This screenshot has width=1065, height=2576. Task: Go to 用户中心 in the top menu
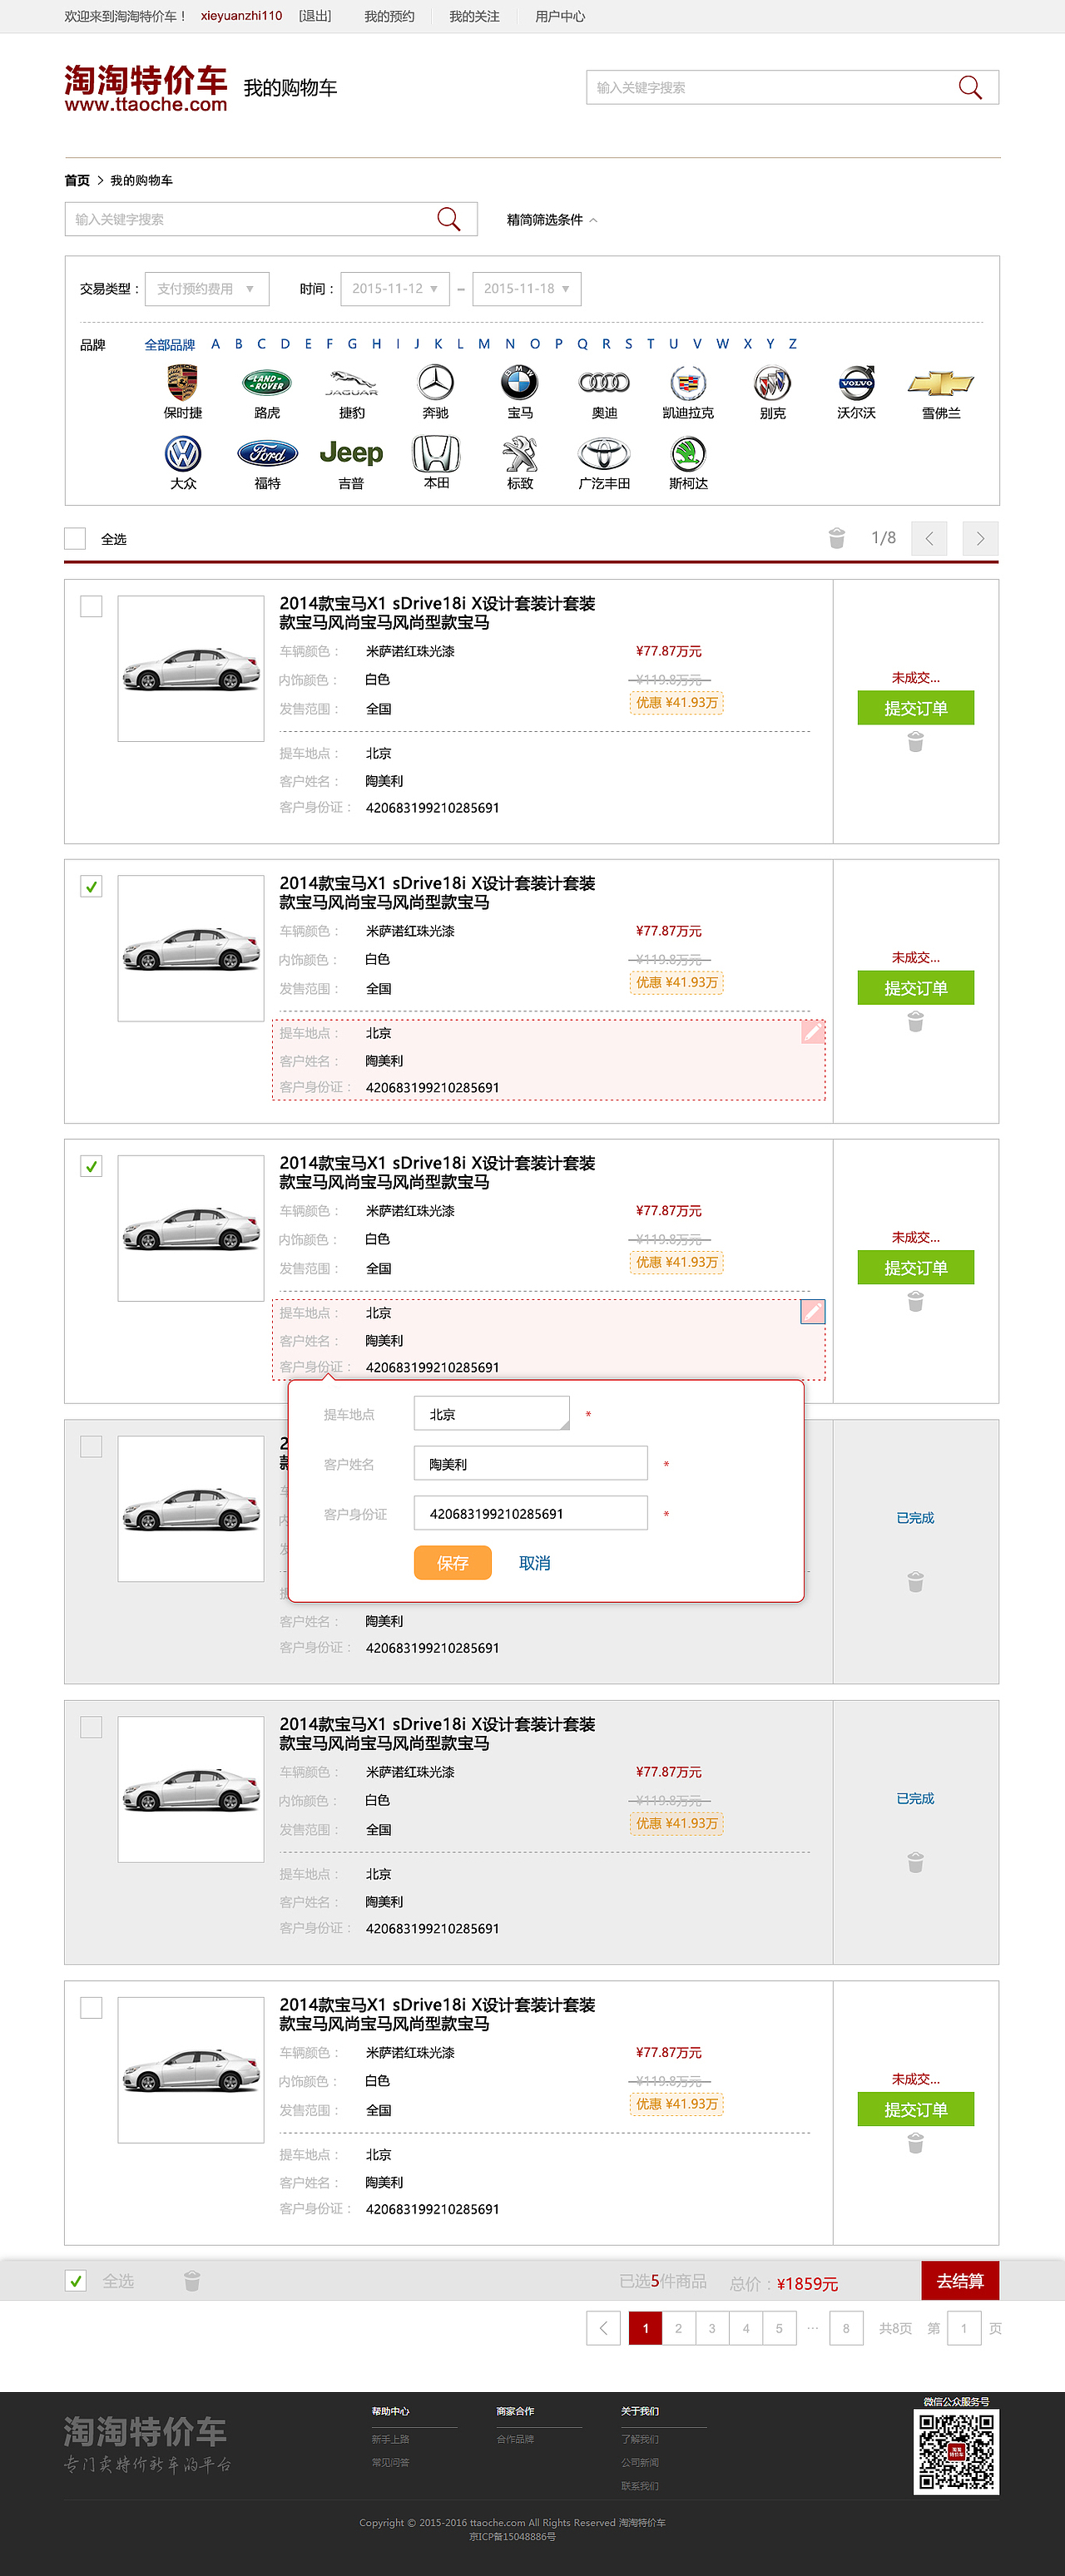click(x=560, y=16)
